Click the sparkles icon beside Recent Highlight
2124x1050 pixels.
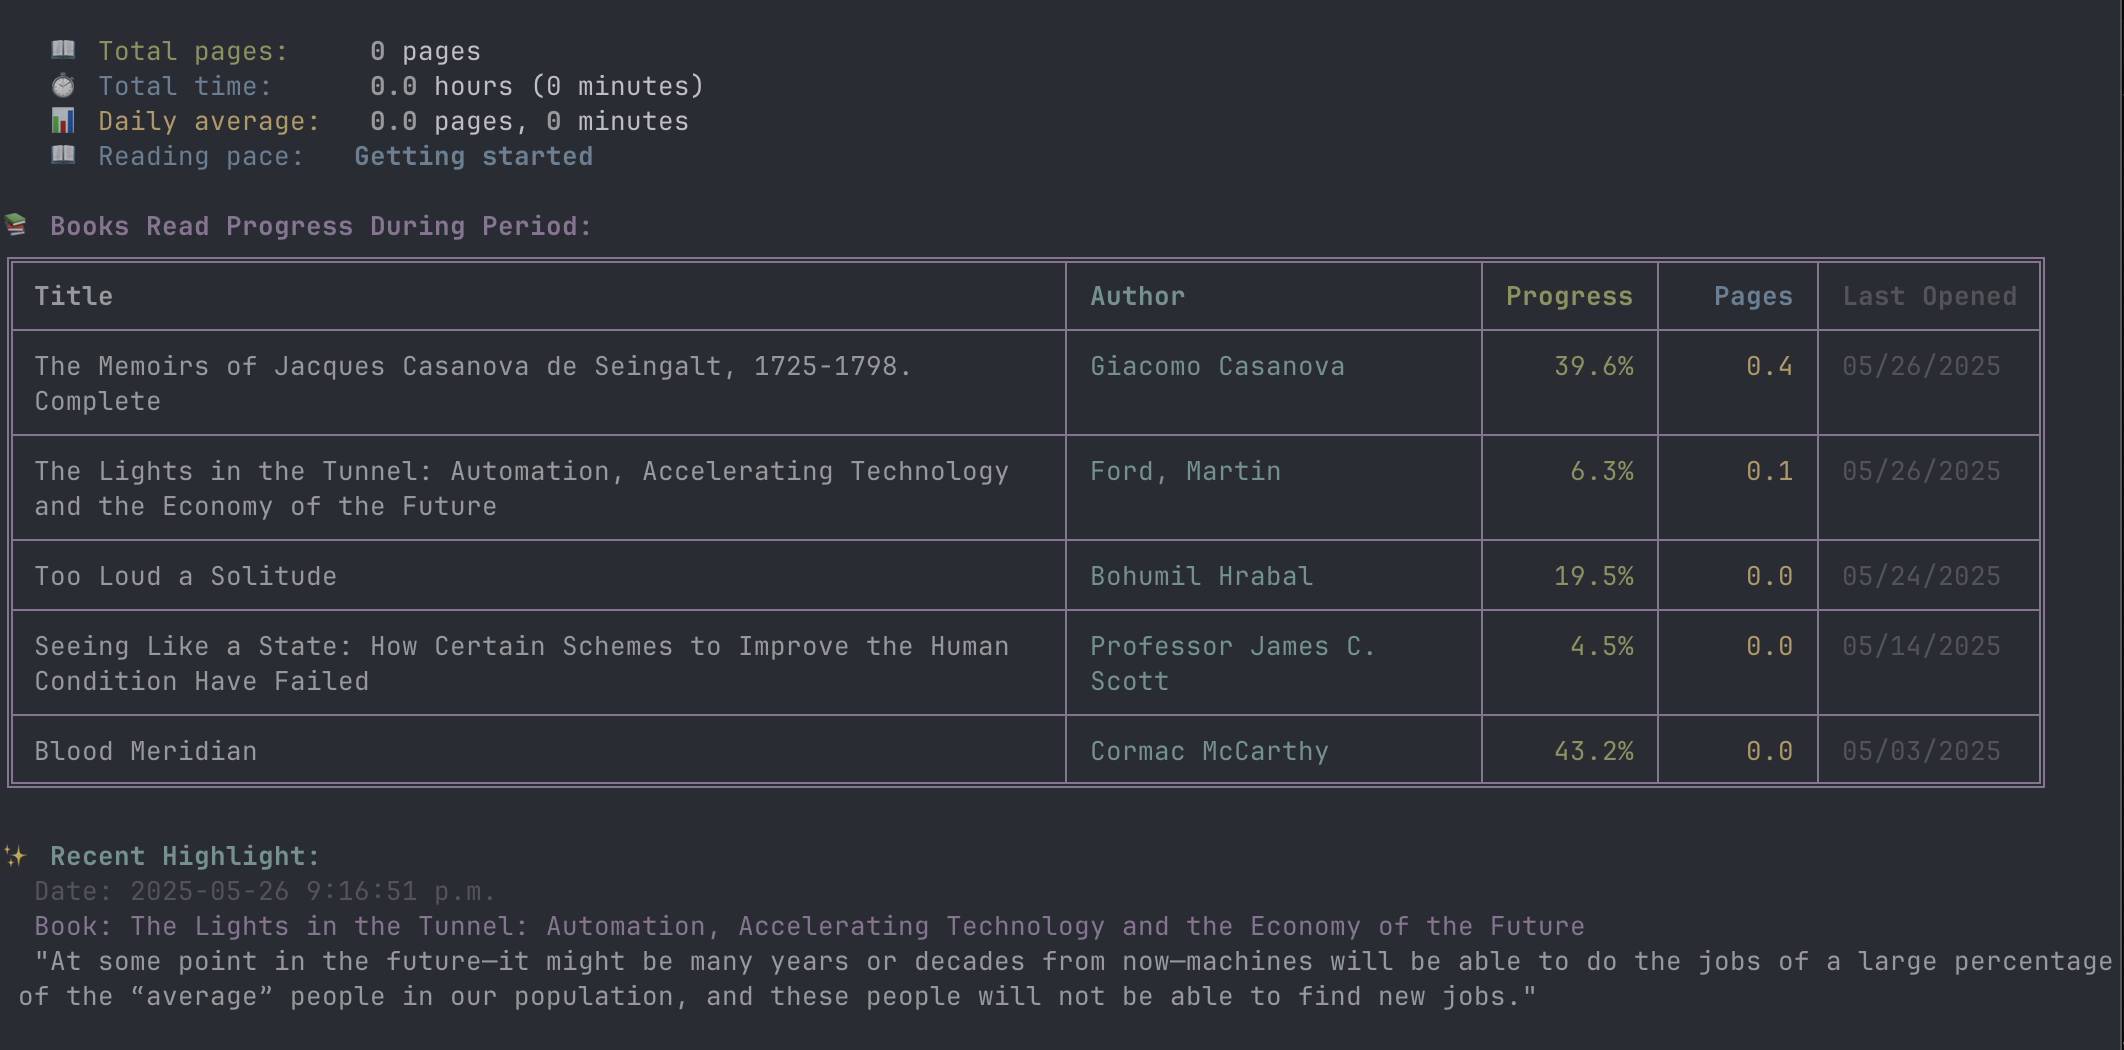pos(16,856)
